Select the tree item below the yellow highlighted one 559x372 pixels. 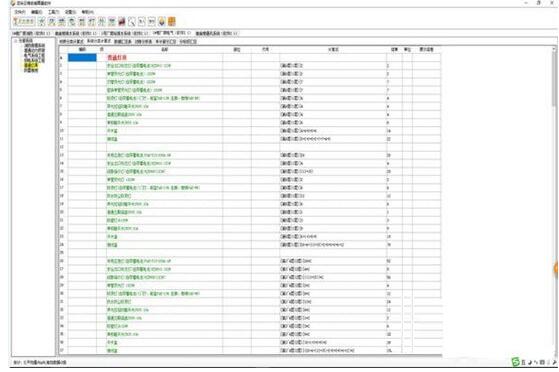pos(31,71)
